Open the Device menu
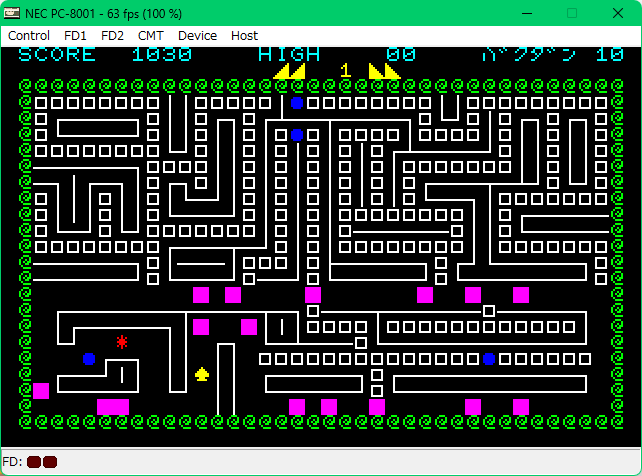The height and width of the screenshot is (476, 642). pos(197,36)
